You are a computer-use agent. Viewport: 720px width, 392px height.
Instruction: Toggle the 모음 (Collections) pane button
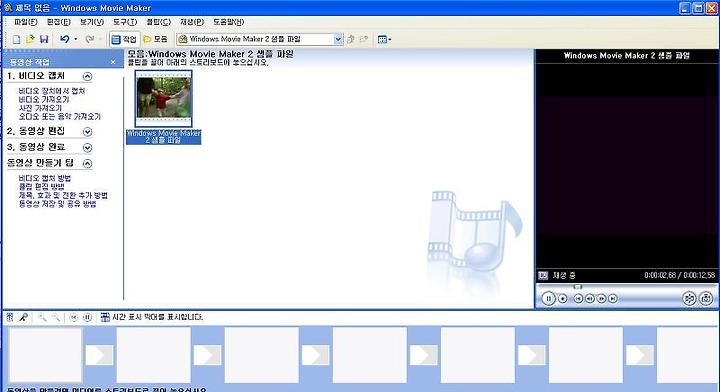click(155, 39)
